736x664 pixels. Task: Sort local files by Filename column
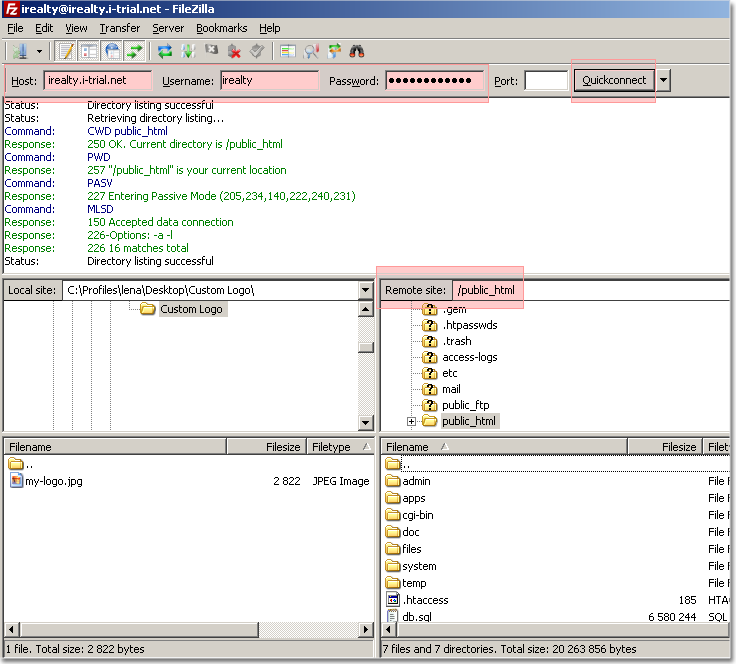tap(115, 447)
